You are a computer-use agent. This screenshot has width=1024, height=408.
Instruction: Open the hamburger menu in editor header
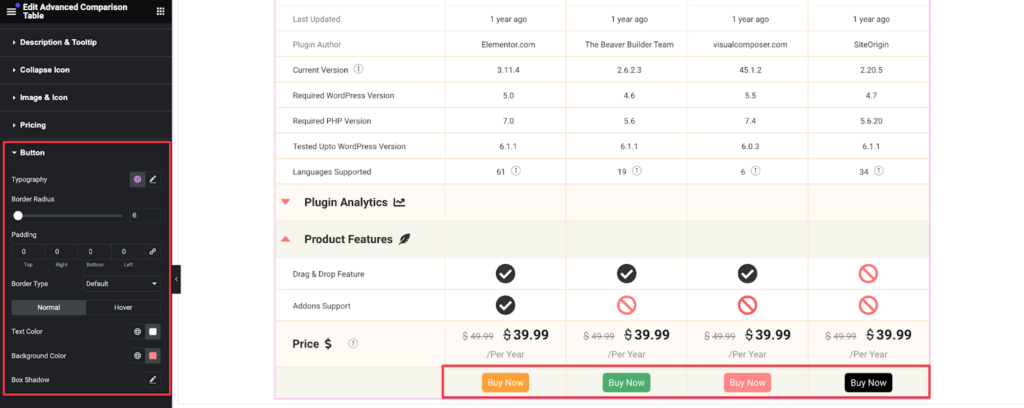pos(11,11)
